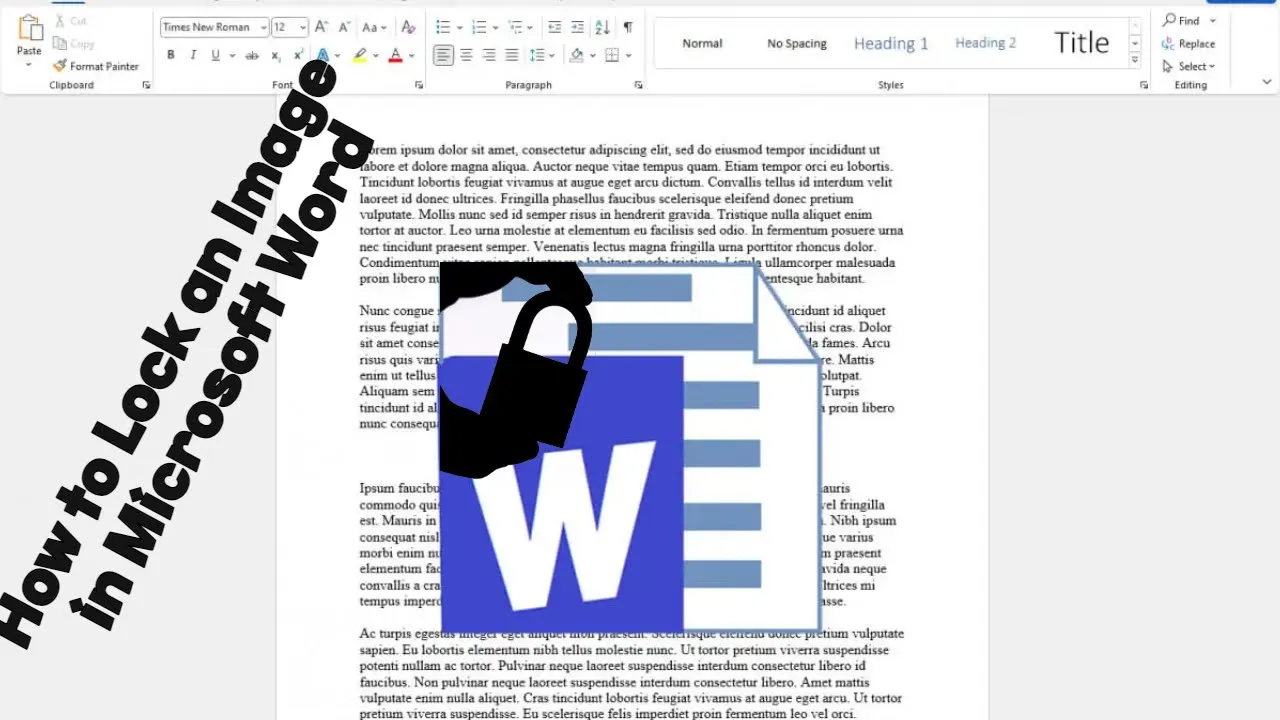Viewport: 1280px width, 720px height.
Task: Toggle show paragraph marks
Action: click(x=628, y=27)
